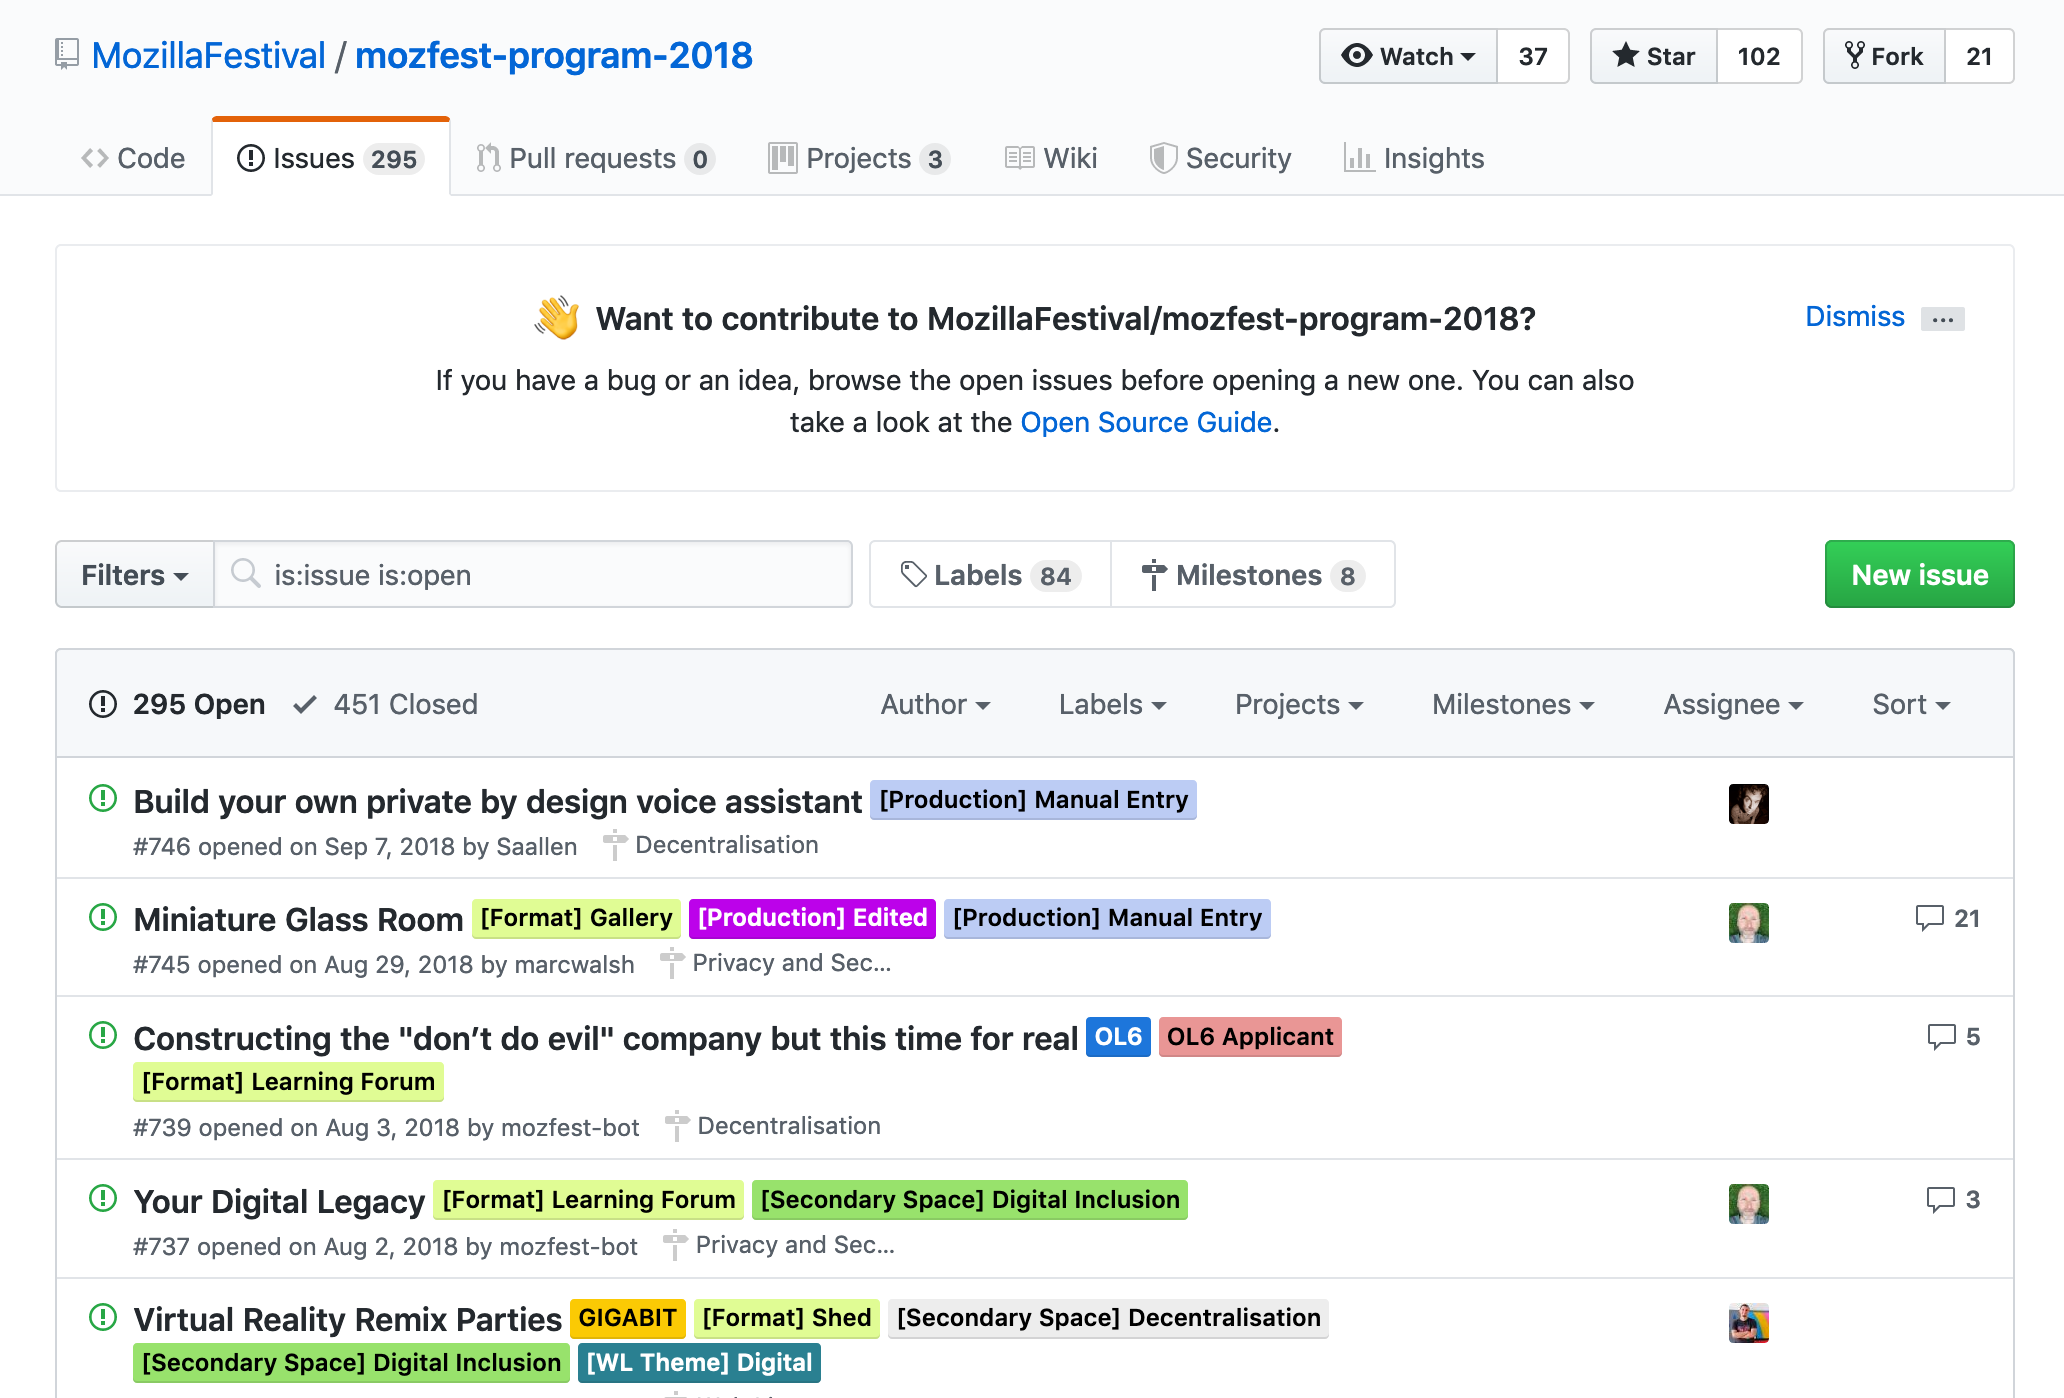Expand the Author filter dropdown
2064x1398 pixels.
pos(935,704)
